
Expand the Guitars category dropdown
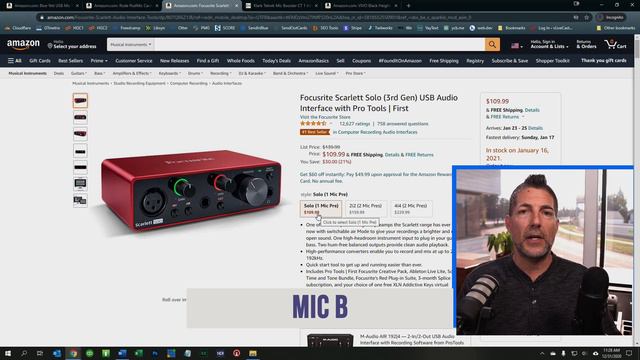[x=79, y=73]
